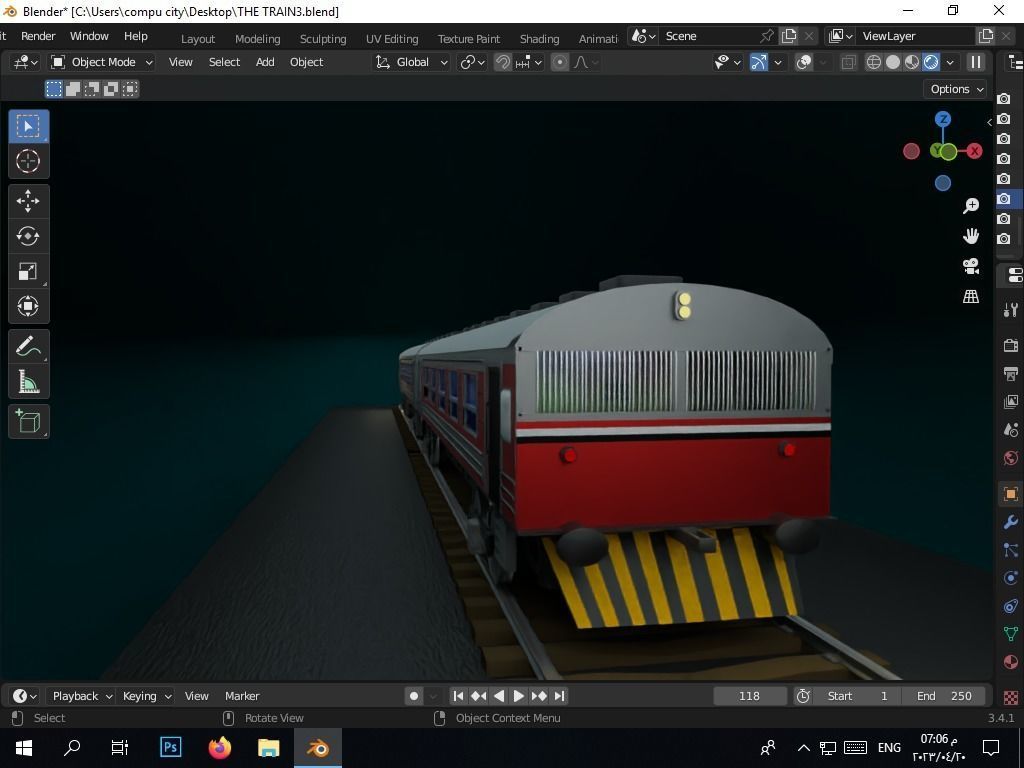The width and height of the screenshot is (1024, 768).
Task: Toggle auto keying record button
Action: click(413, 696)
